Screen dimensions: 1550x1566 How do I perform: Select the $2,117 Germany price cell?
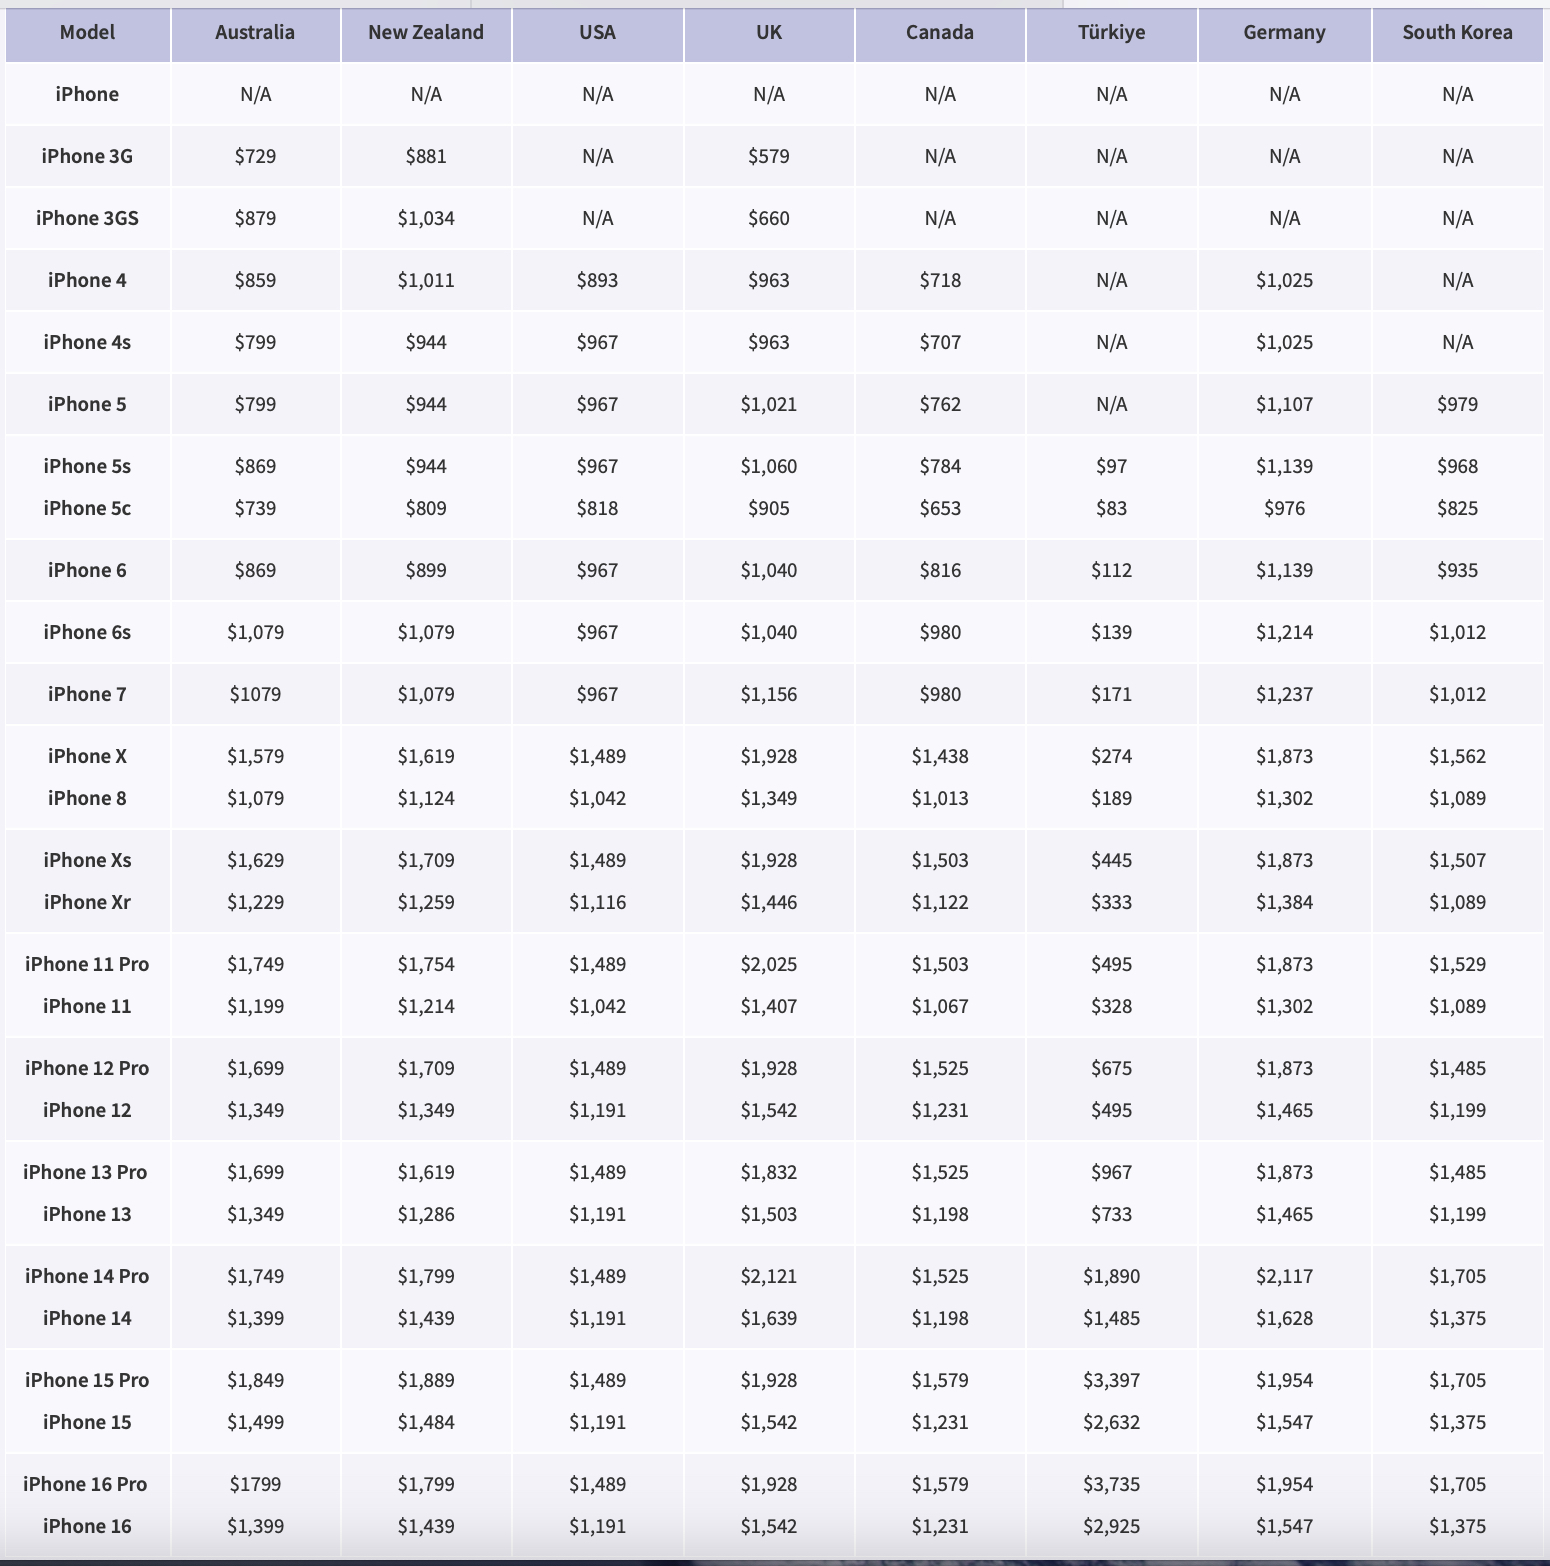coord(1284,1276)
